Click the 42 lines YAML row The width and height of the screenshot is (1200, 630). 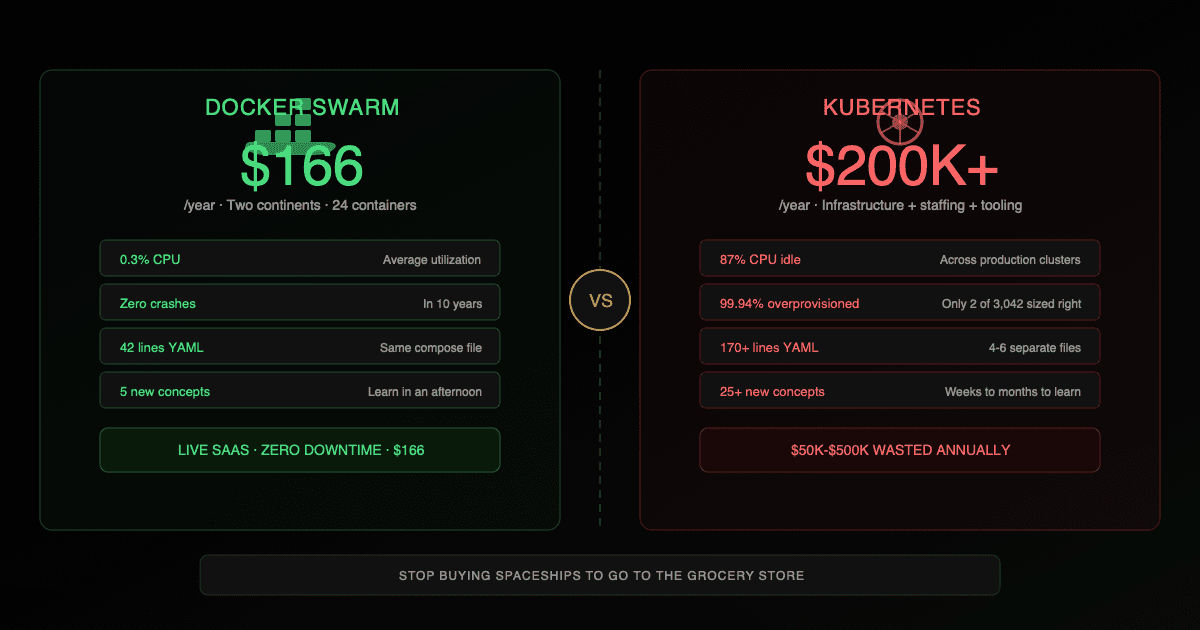(300, 347)
